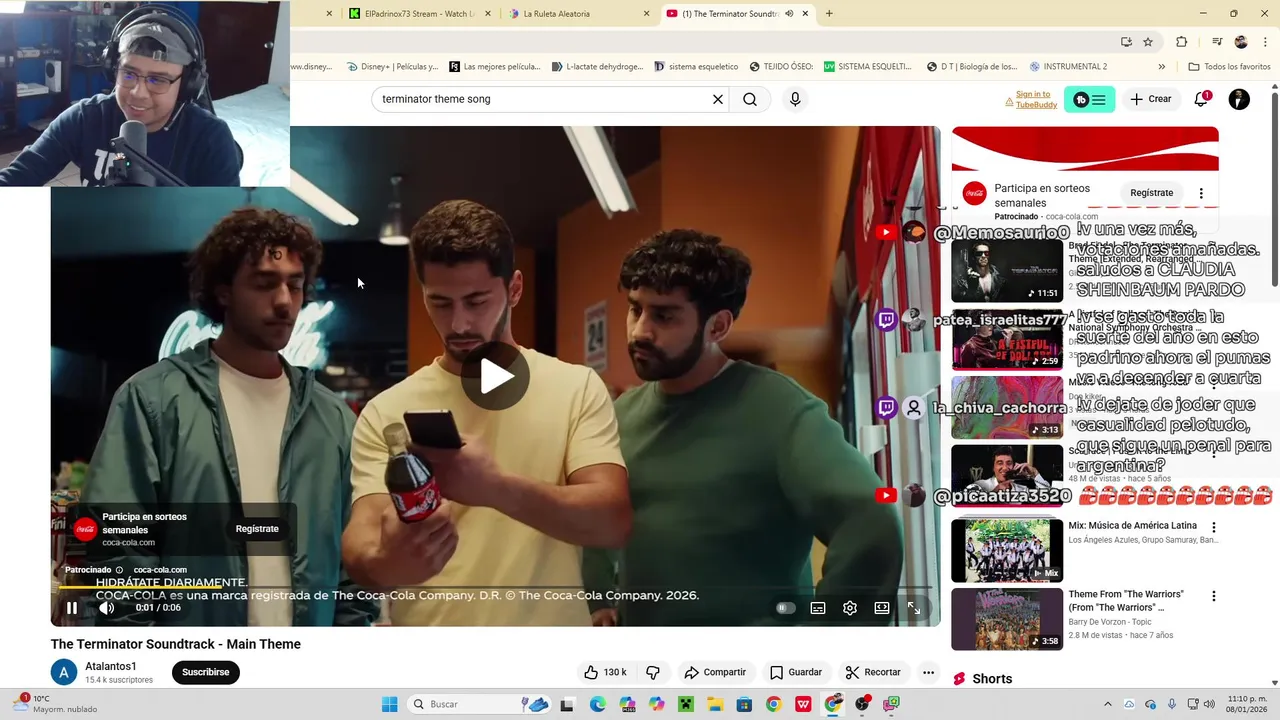
Task: Open the browser extensions puzzle icon
Action: pos(1181,42)
